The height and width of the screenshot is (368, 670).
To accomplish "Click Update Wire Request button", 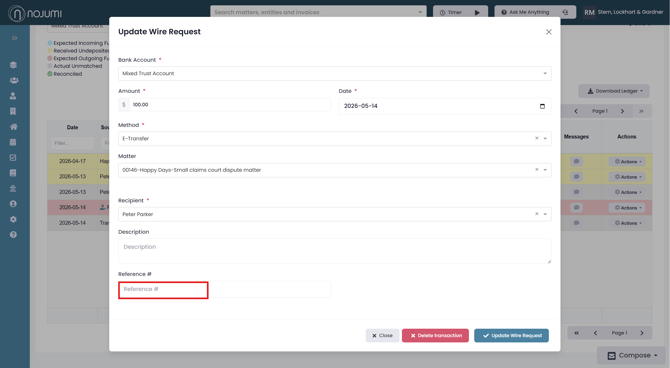I will coord(511,336).
